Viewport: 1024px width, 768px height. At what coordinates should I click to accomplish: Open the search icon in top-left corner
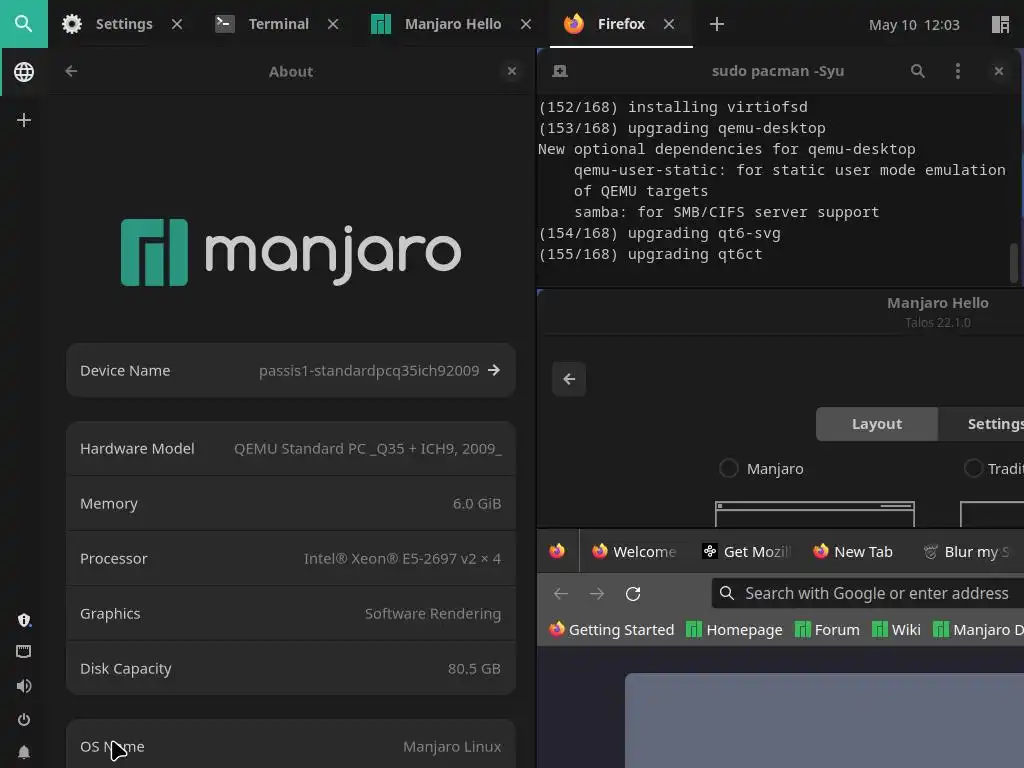pos(24,24)
